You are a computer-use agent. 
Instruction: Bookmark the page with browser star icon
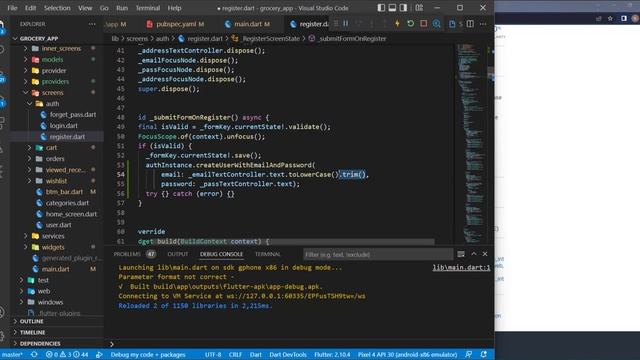(610, 18)
